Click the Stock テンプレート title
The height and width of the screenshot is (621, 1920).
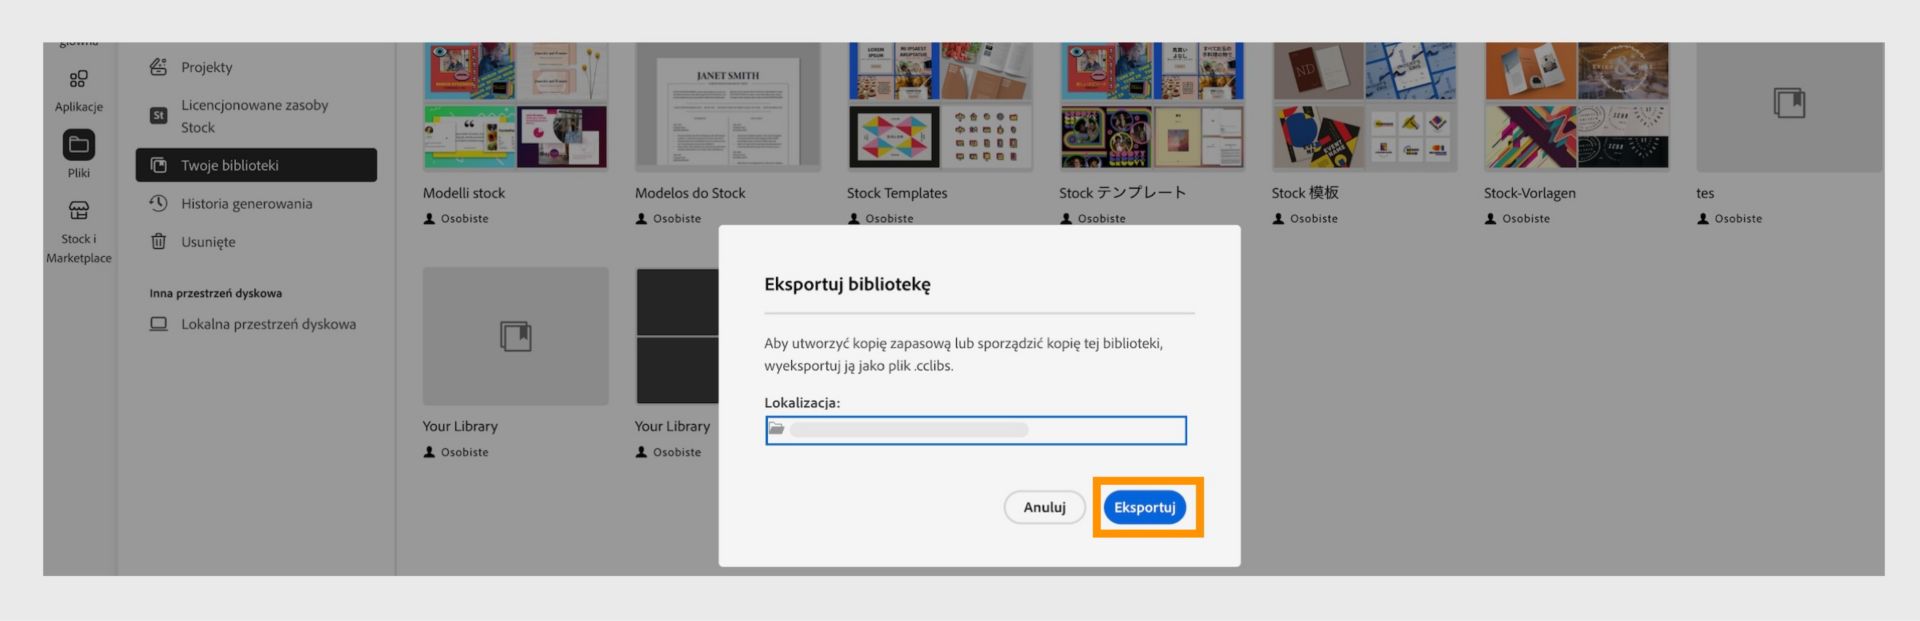pos(1123,193)
